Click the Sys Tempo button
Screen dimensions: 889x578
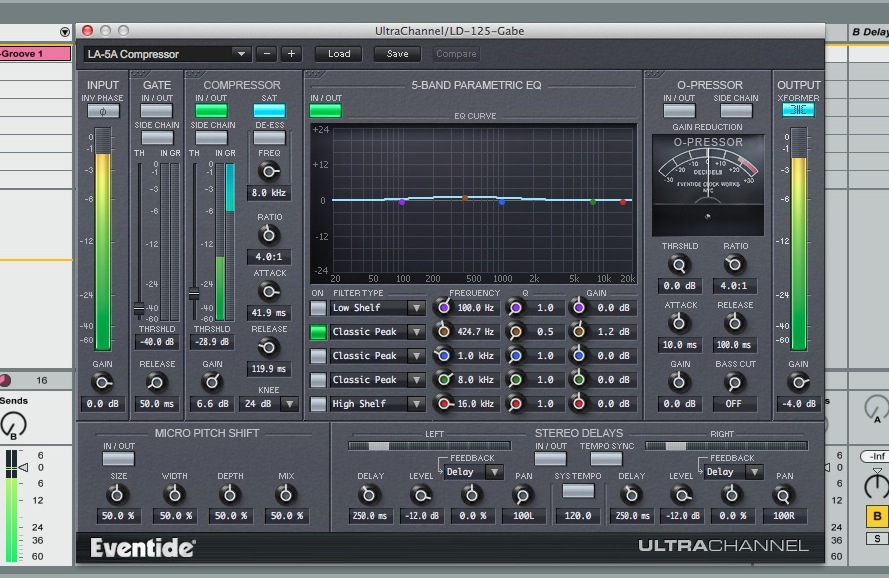pos(578,491)
